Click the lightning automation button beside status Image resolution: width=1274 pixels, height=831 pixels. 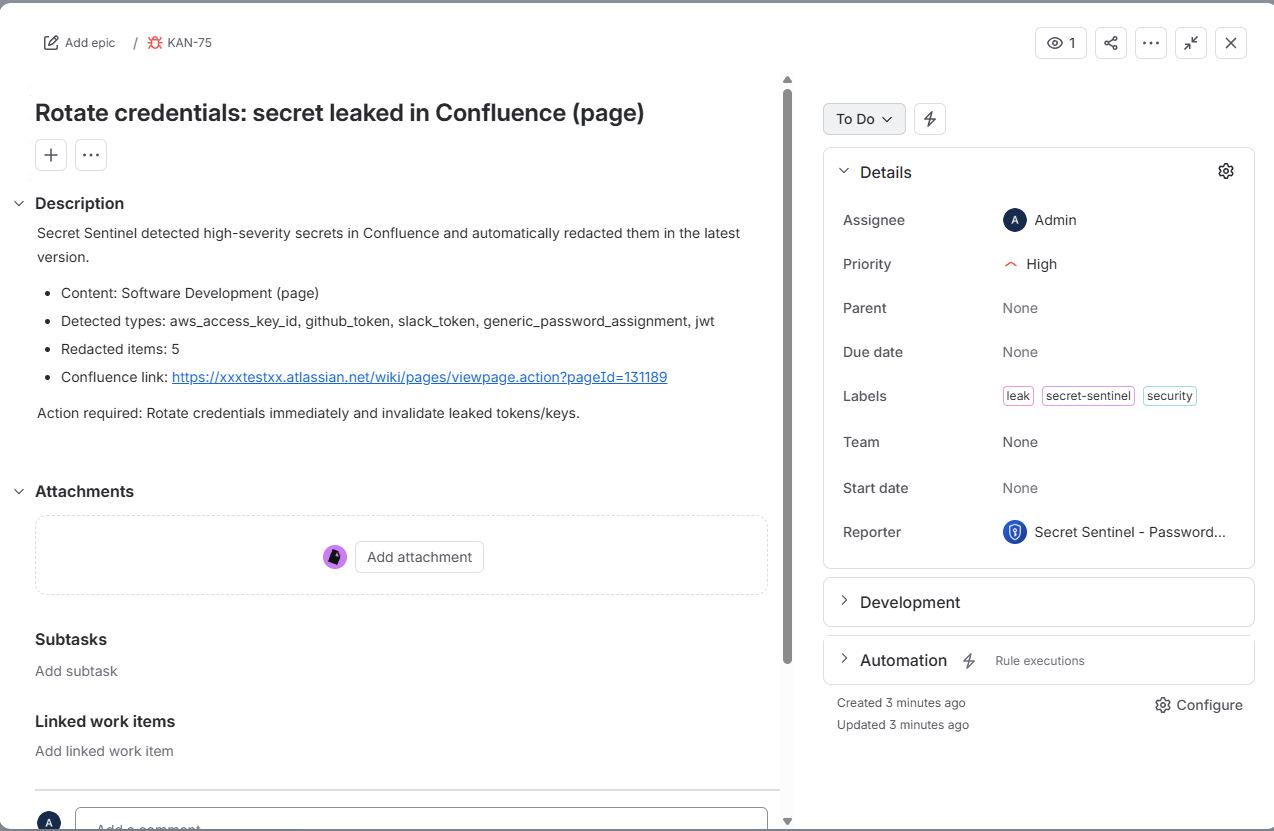pos(930,119)
